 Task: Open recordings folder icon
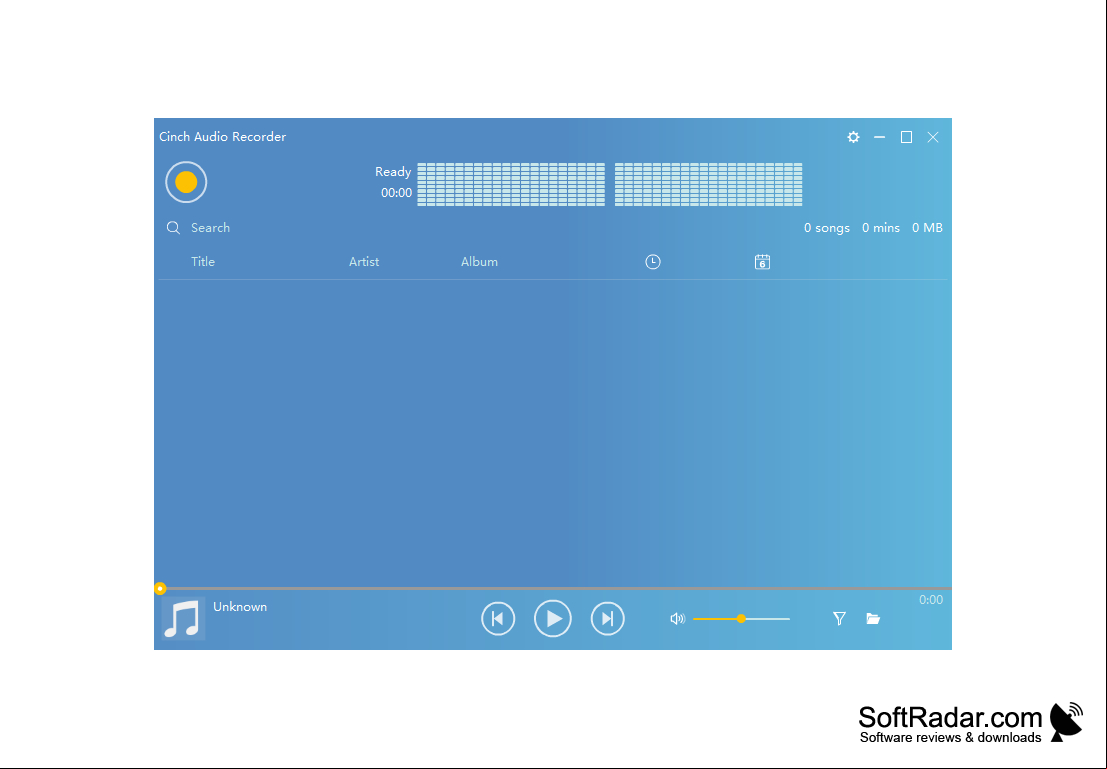point(873,619)
